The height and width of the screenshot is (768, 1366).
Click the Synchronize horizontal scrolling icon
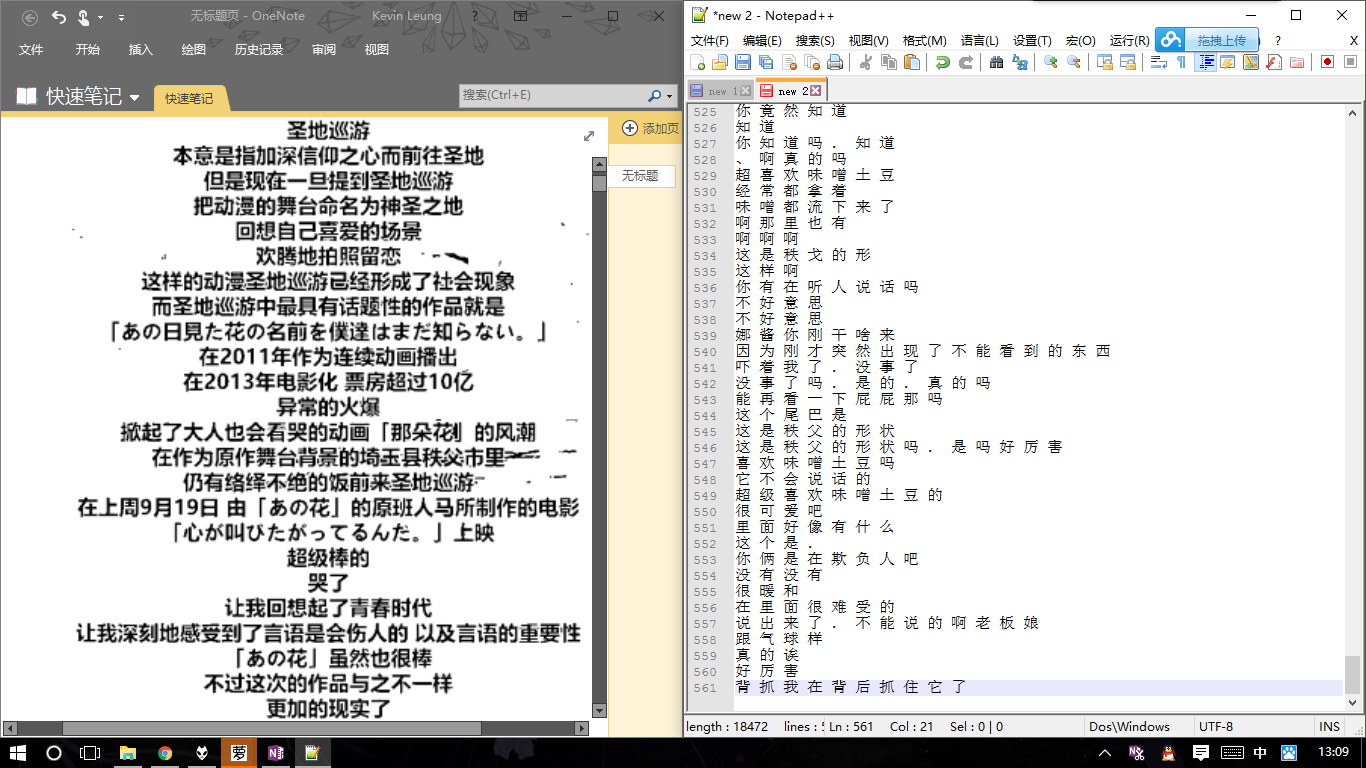tap(1128, 62)
